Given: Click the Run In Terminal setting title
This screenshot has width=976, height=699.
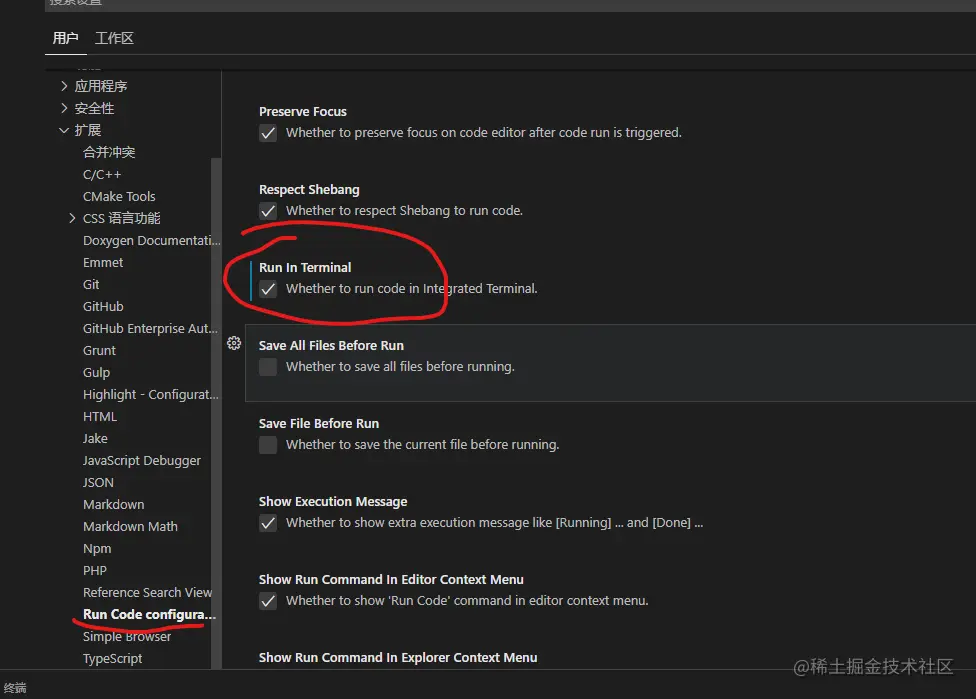Looking at the screenshot, I should coord(305,267).
